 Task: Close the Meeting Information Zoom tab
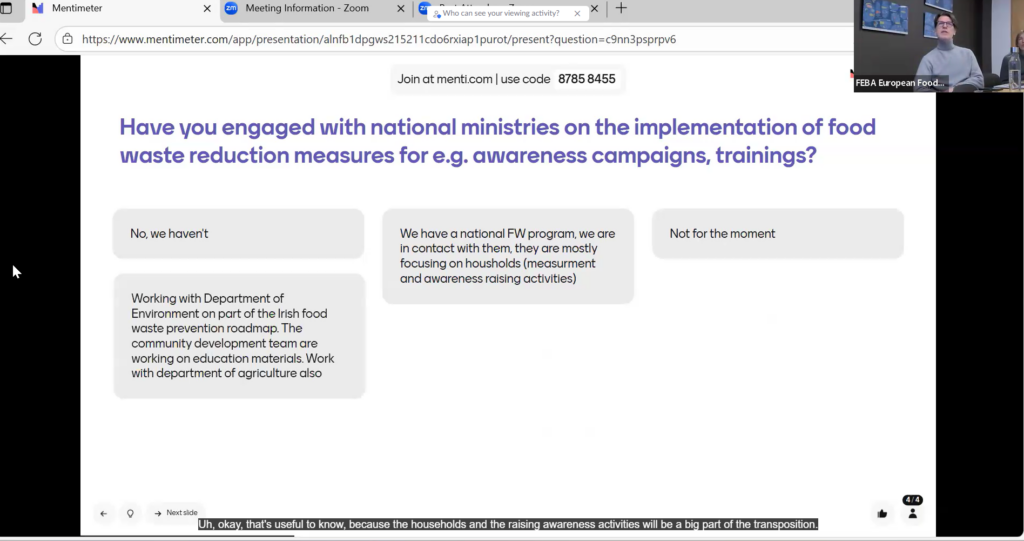tap(401, 9)
